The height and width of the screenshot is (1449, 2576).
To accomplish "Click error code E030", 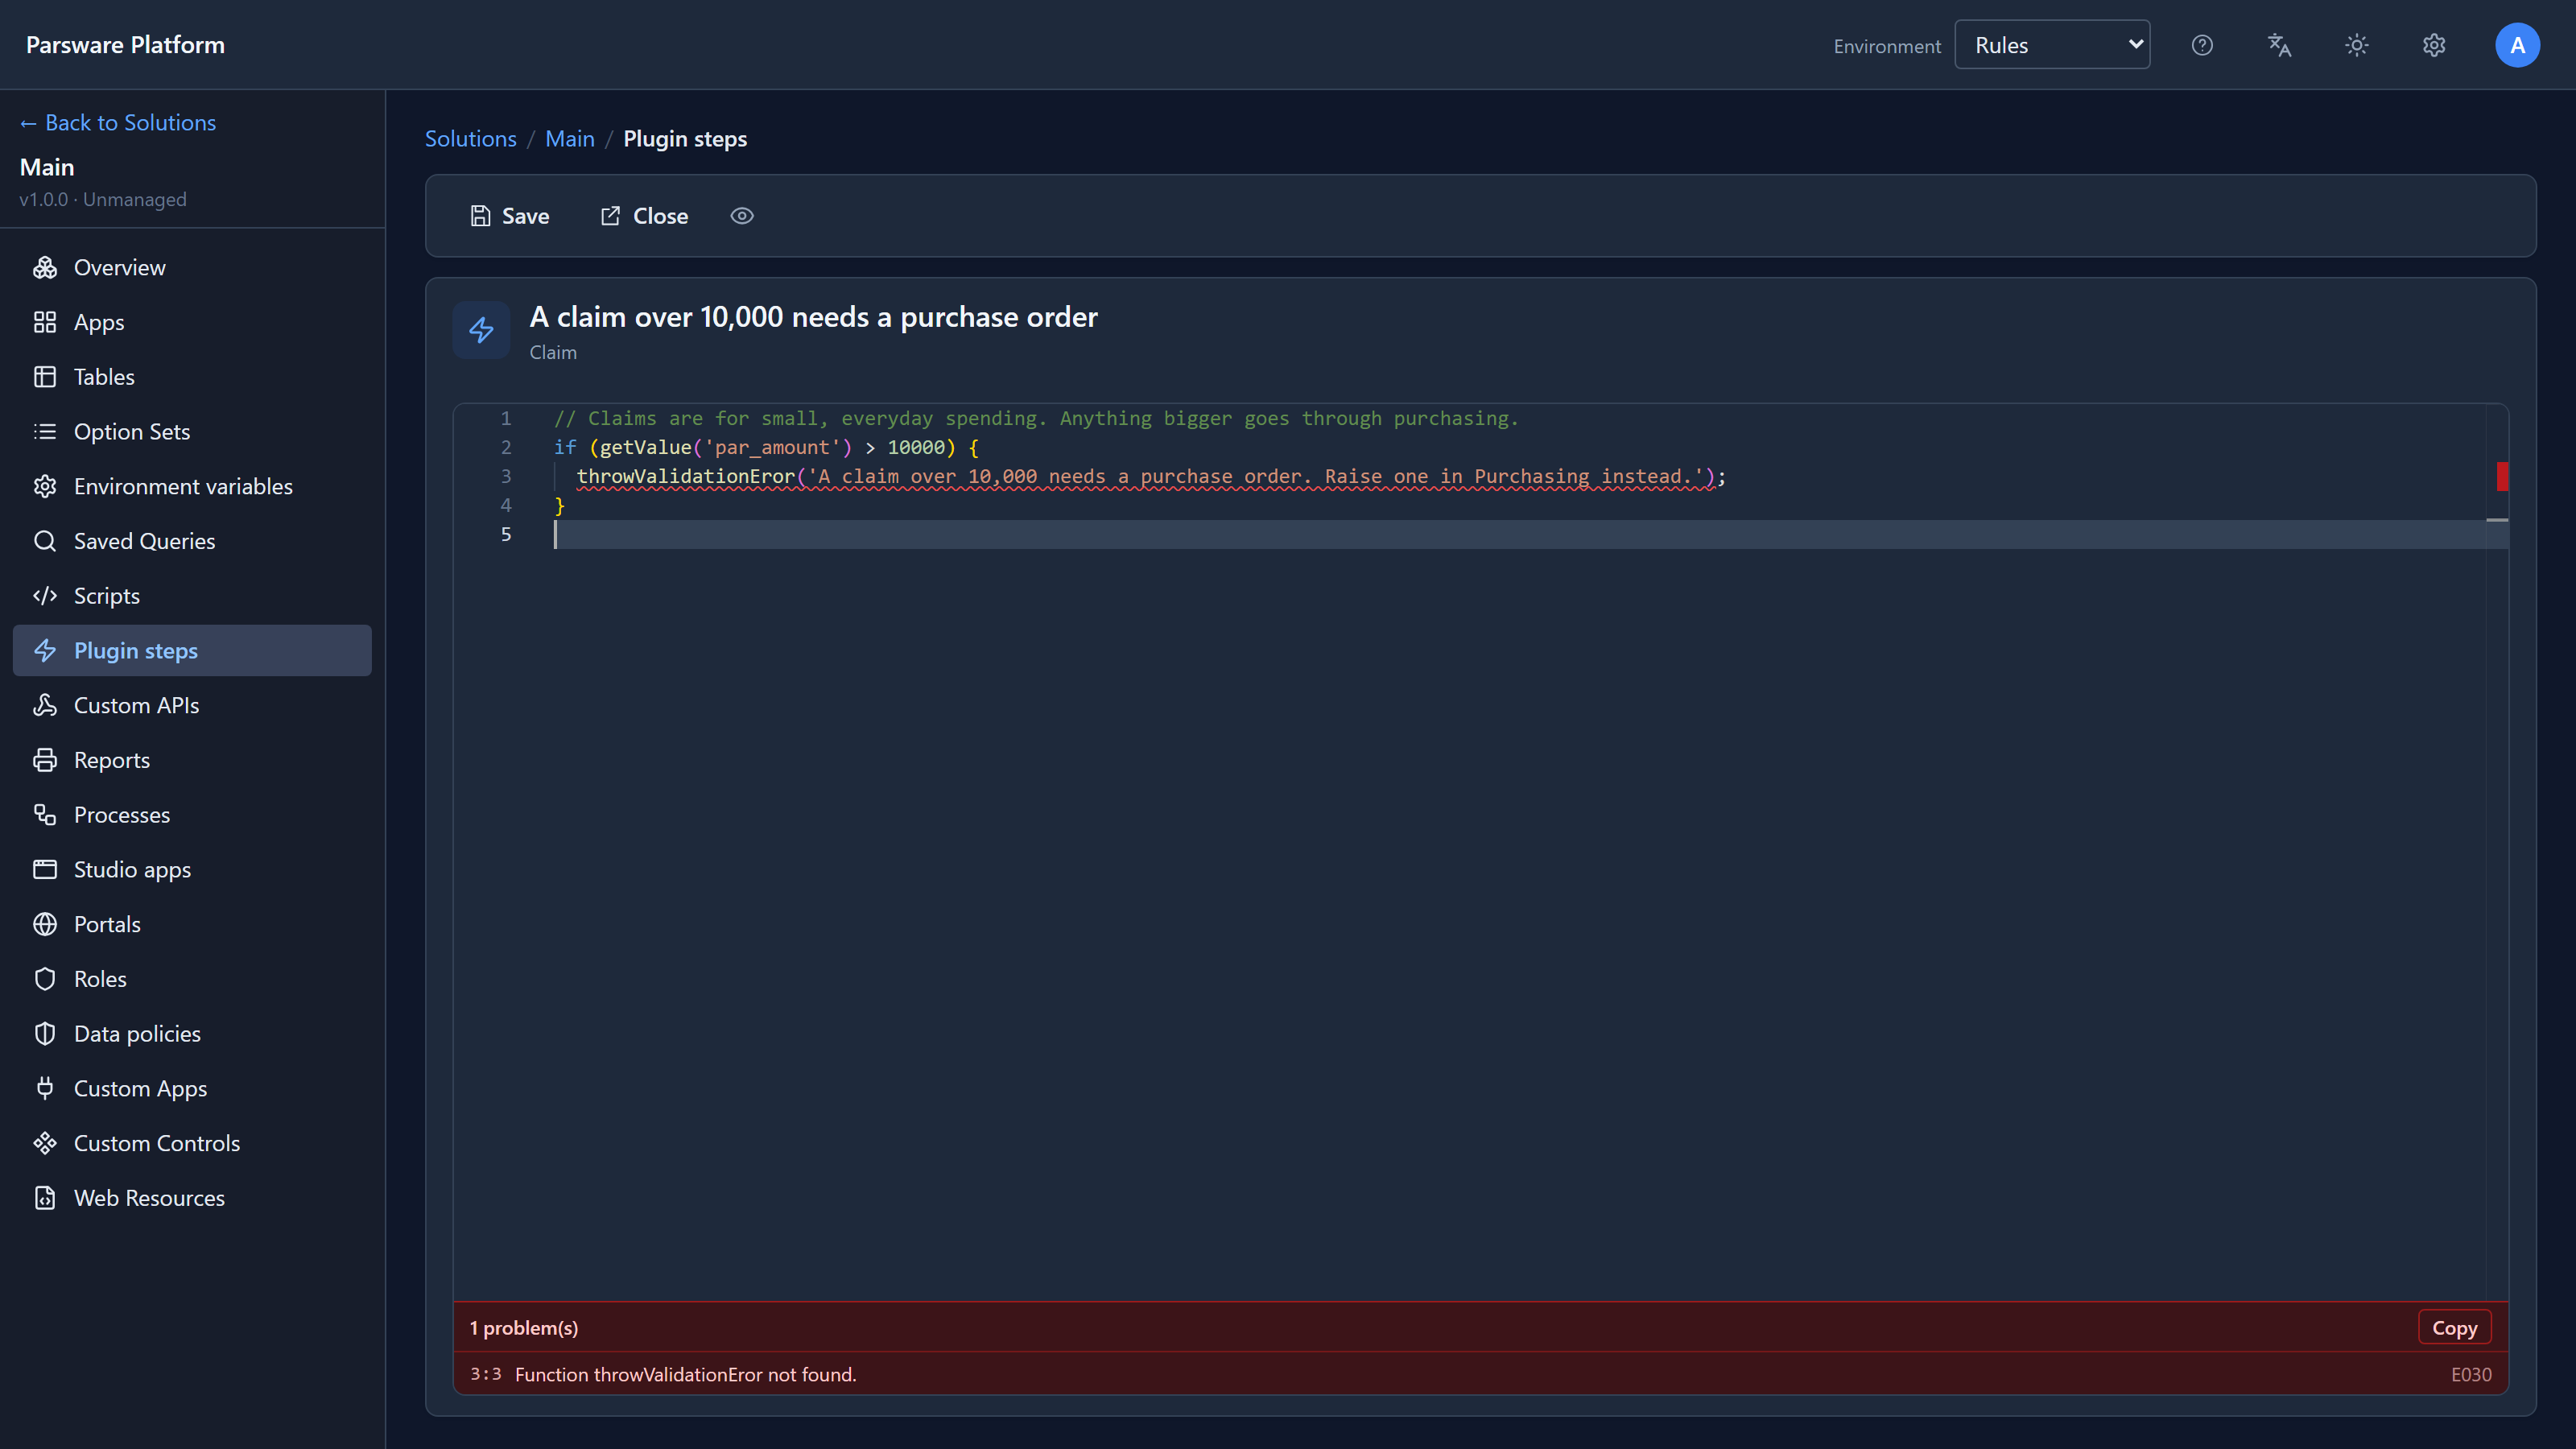I will click(2471, 1375).
